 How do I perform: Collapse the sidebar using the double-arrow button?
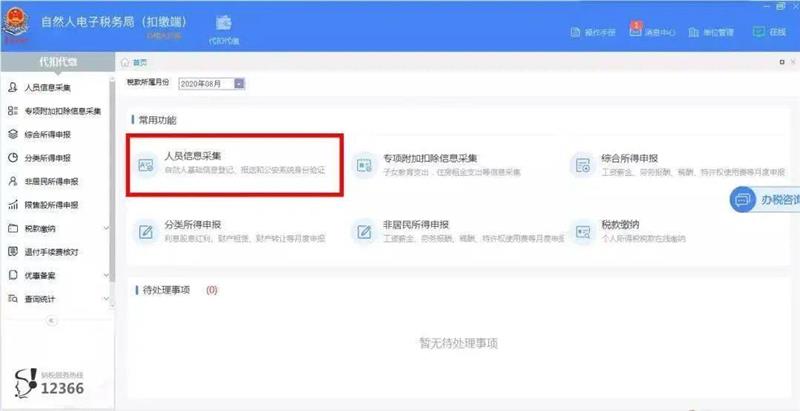point(53,321)
